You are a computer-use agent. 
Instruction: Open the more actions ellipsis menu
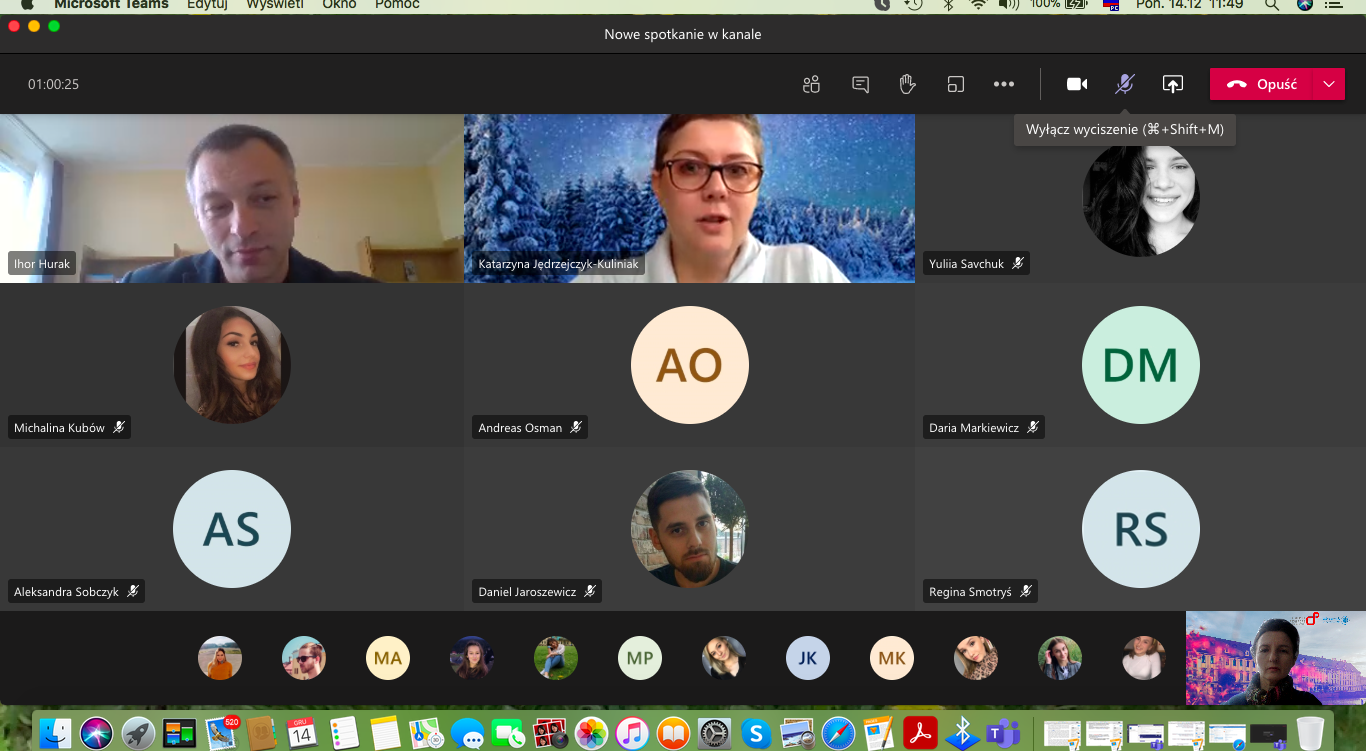pyautogui.click(x=1004, y=84)
